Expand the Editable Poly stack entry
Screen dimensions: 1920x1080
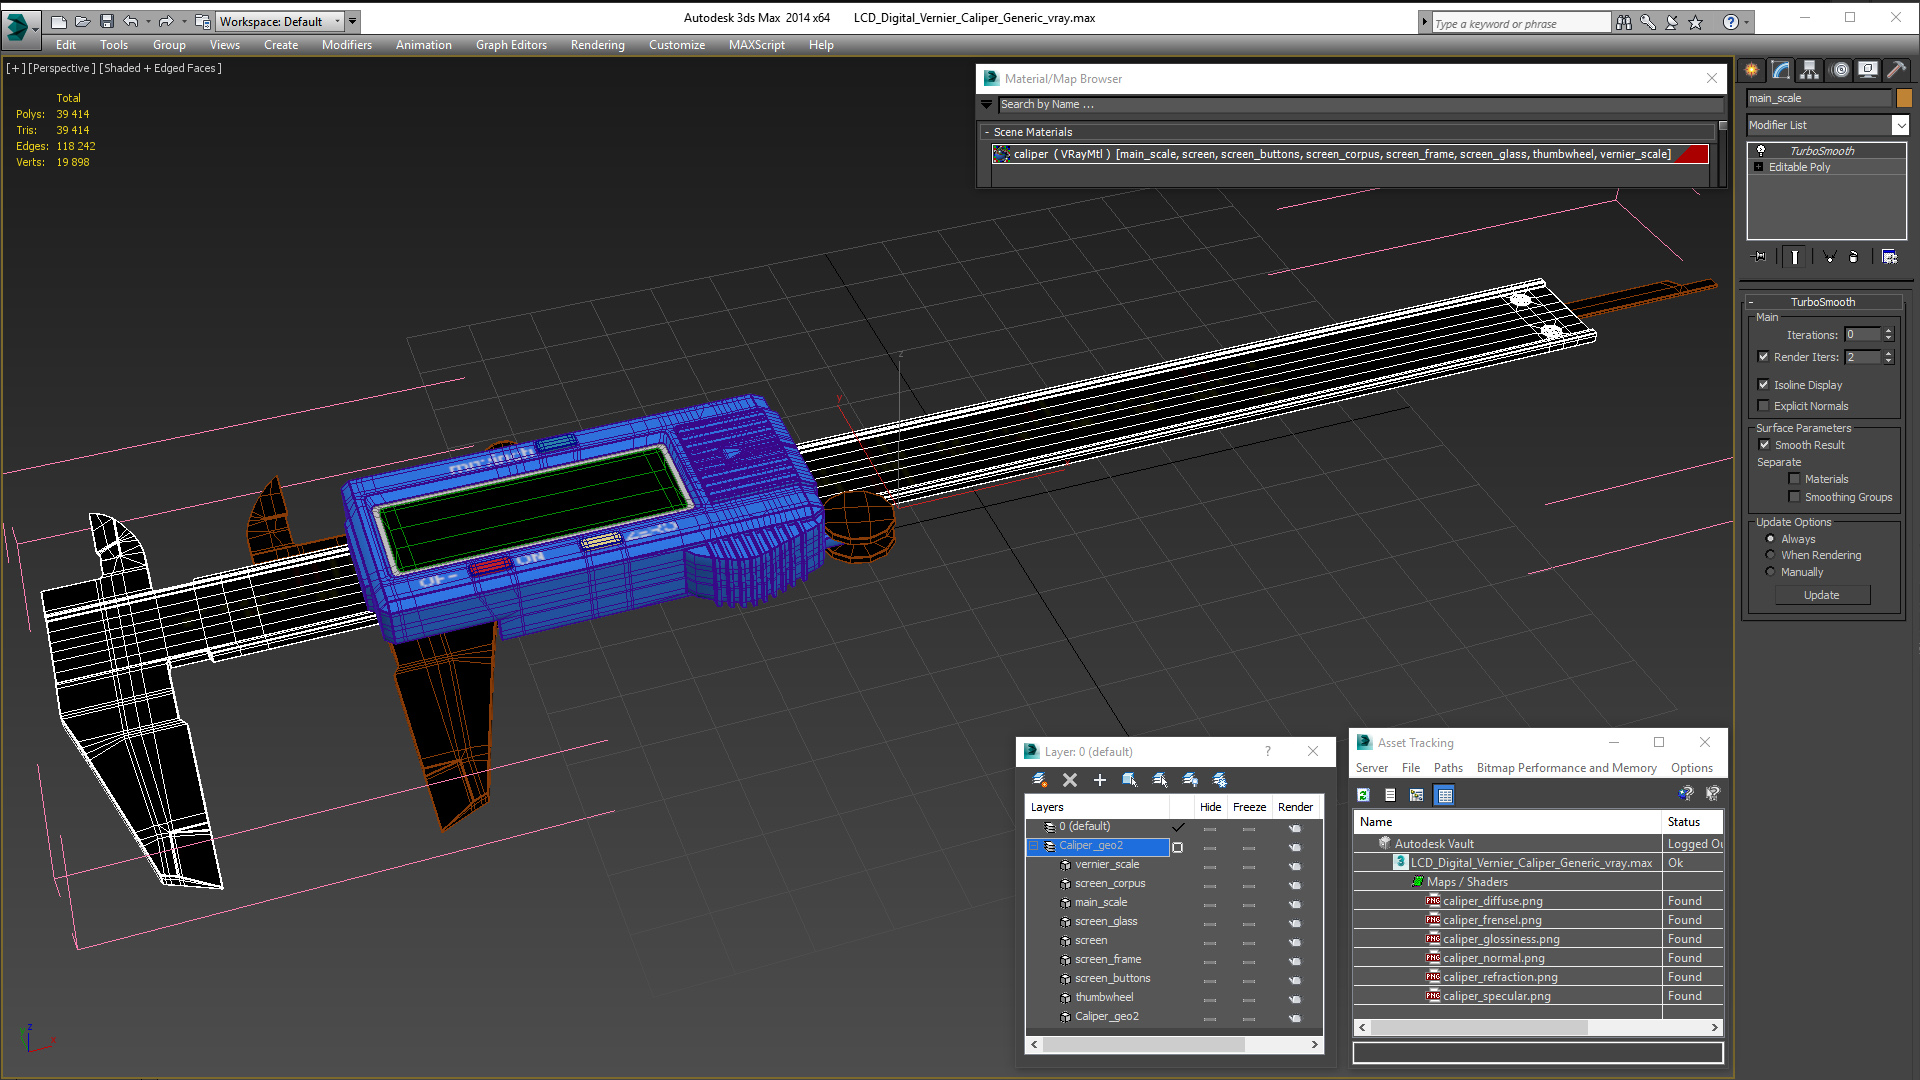pyautogui.click(x=1759, y=167)
